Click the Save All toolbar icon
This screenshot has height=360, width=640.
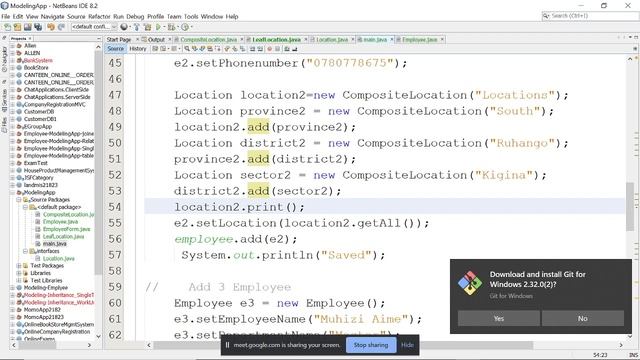38,27
